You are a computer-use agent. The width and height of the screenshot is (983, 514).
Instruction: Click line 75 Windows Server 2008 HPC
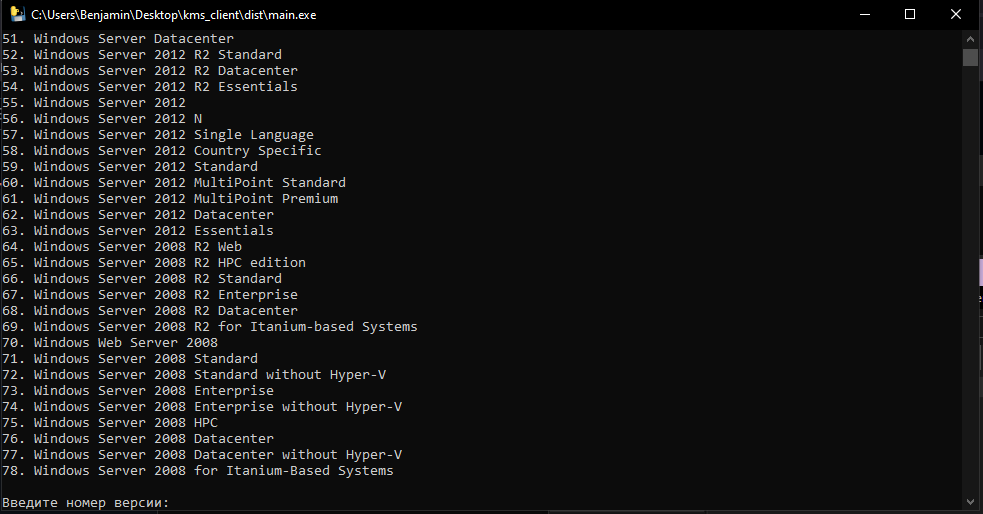(110, 422)
